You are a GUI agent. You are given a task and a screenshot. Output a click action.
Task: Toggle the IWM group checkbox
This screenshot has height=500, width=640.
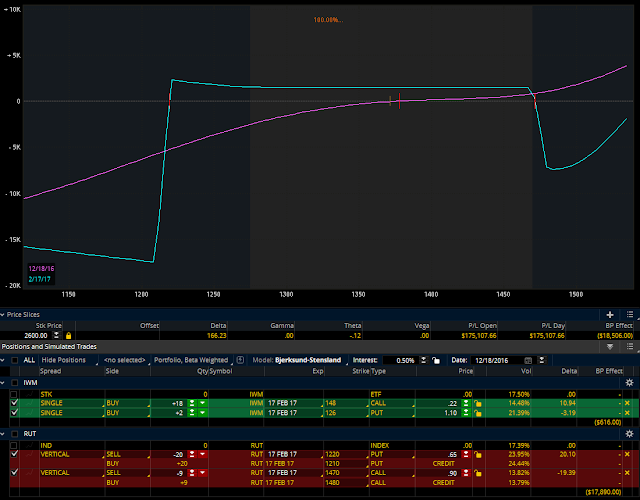click(x=15, y=383)
